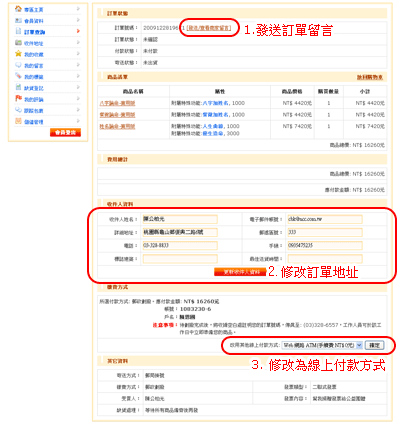Open the online payment method dropdown
Viewport: 400px width, 424px height.
tap(322, 345)
